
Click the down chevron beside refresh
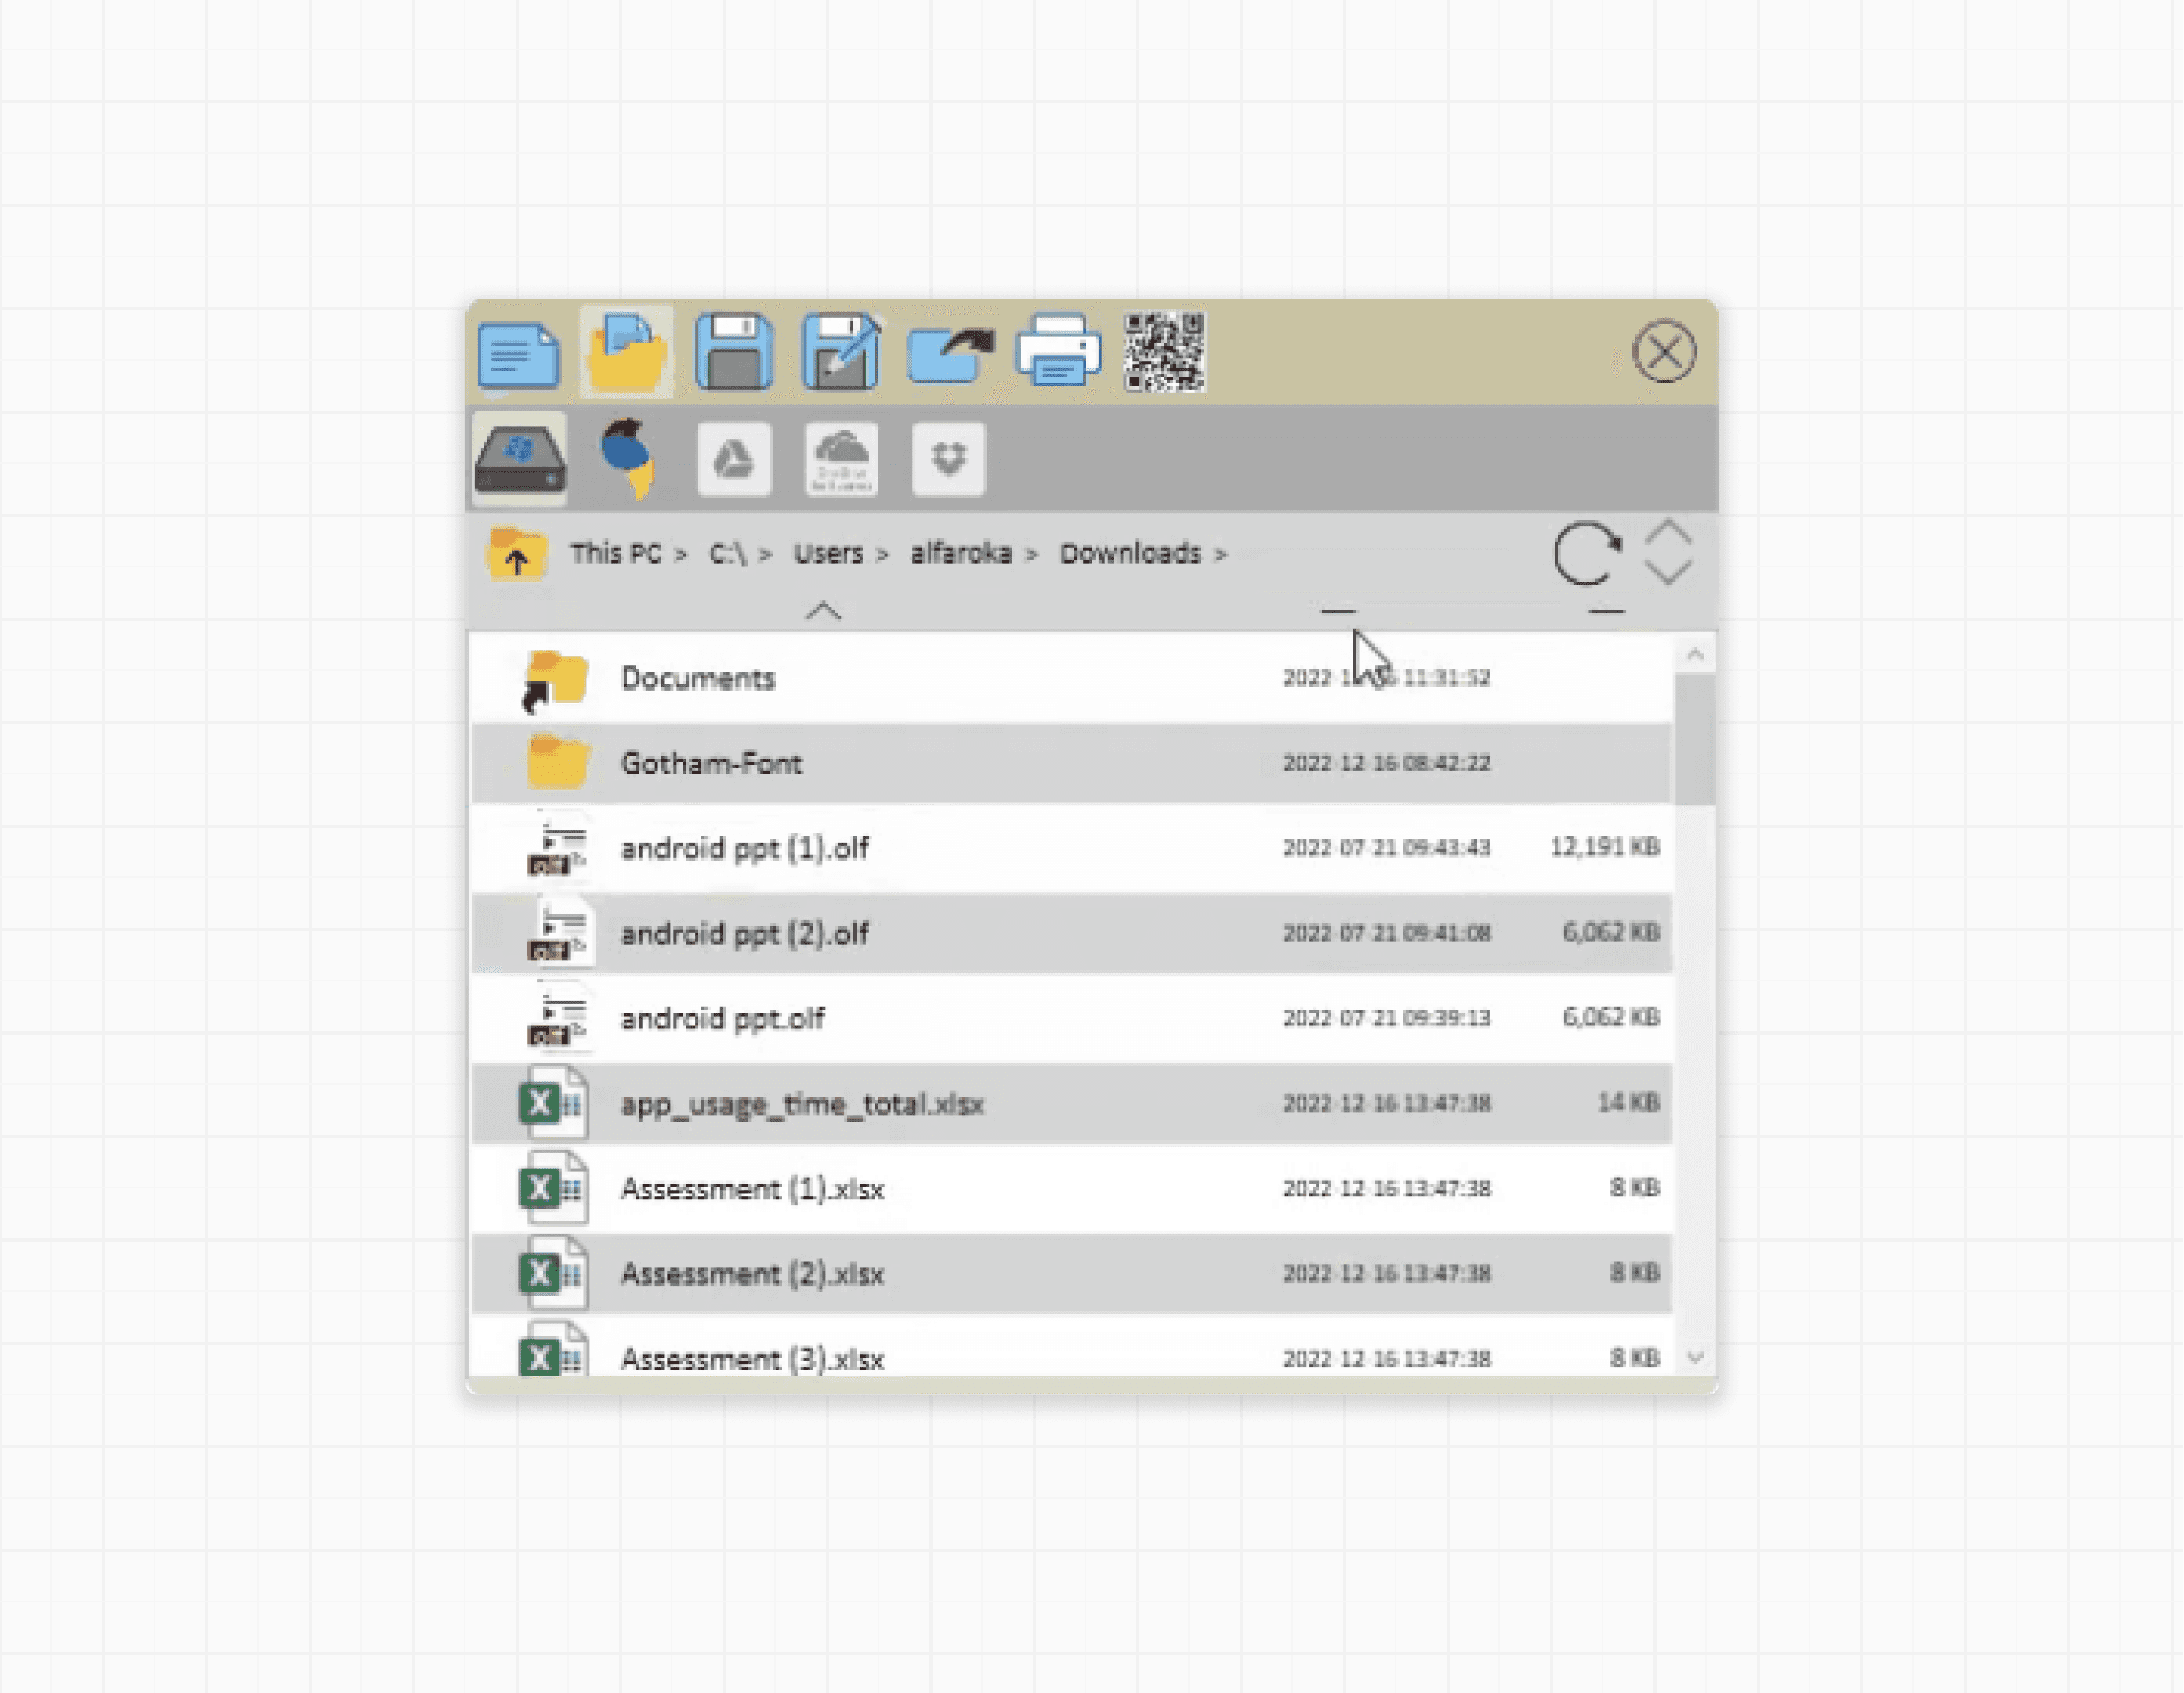pyautogui.click(x=1668, y=572)
